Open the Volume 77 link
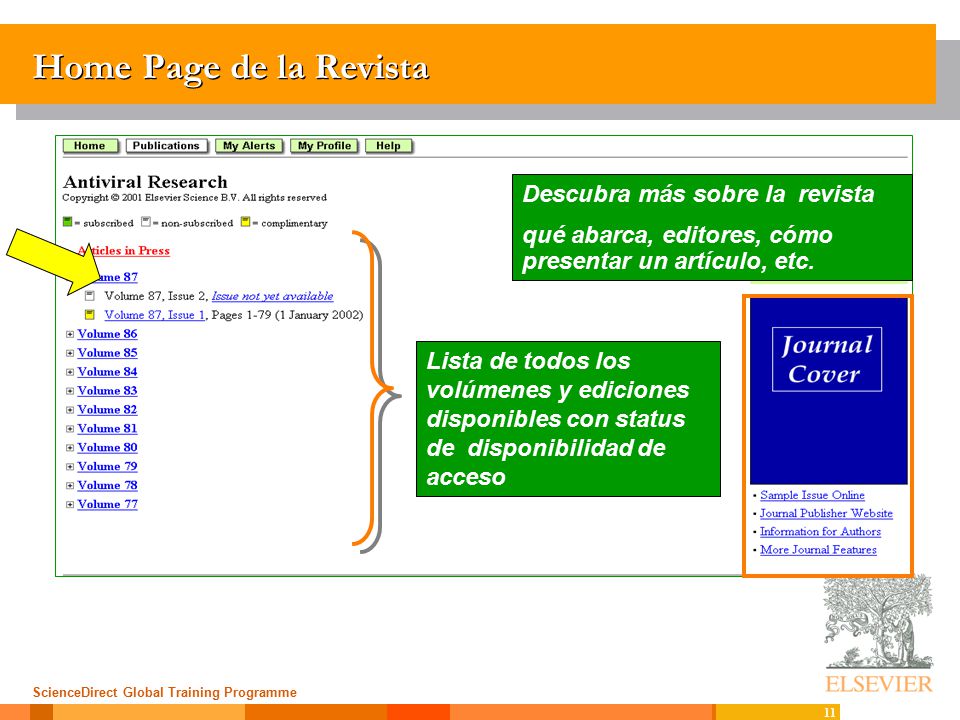Screen dimensions: 960x720 (107, 504)
